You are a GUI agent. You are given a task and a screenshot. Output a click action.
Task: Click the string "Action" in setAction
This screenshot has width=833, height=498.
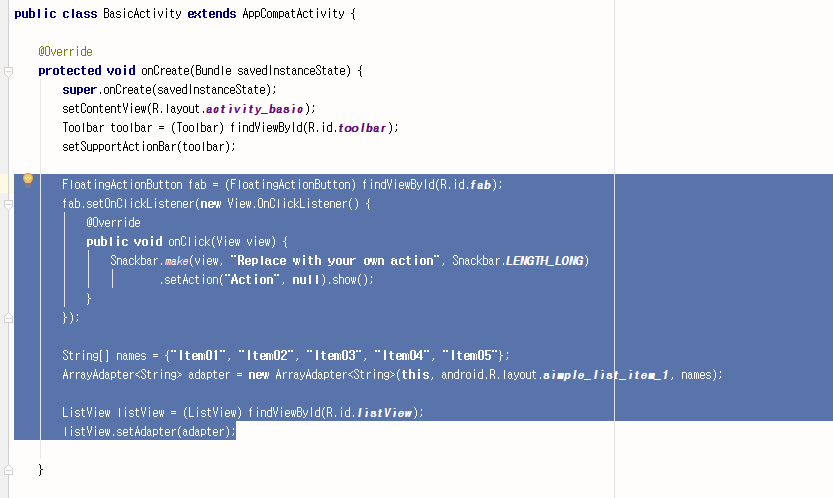pos(252,280)
